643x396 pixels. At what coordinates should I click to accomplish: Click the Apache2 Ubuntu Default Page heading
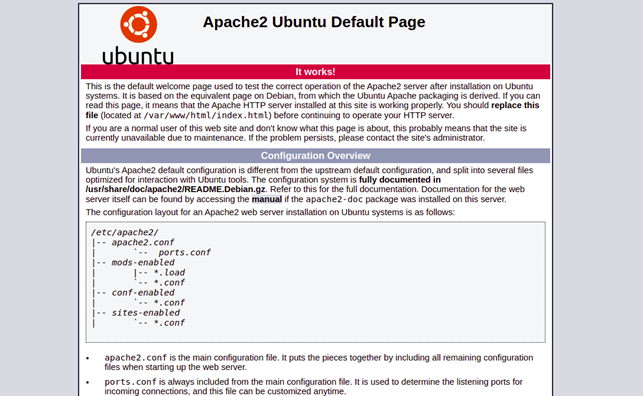[x=314, y=22]
